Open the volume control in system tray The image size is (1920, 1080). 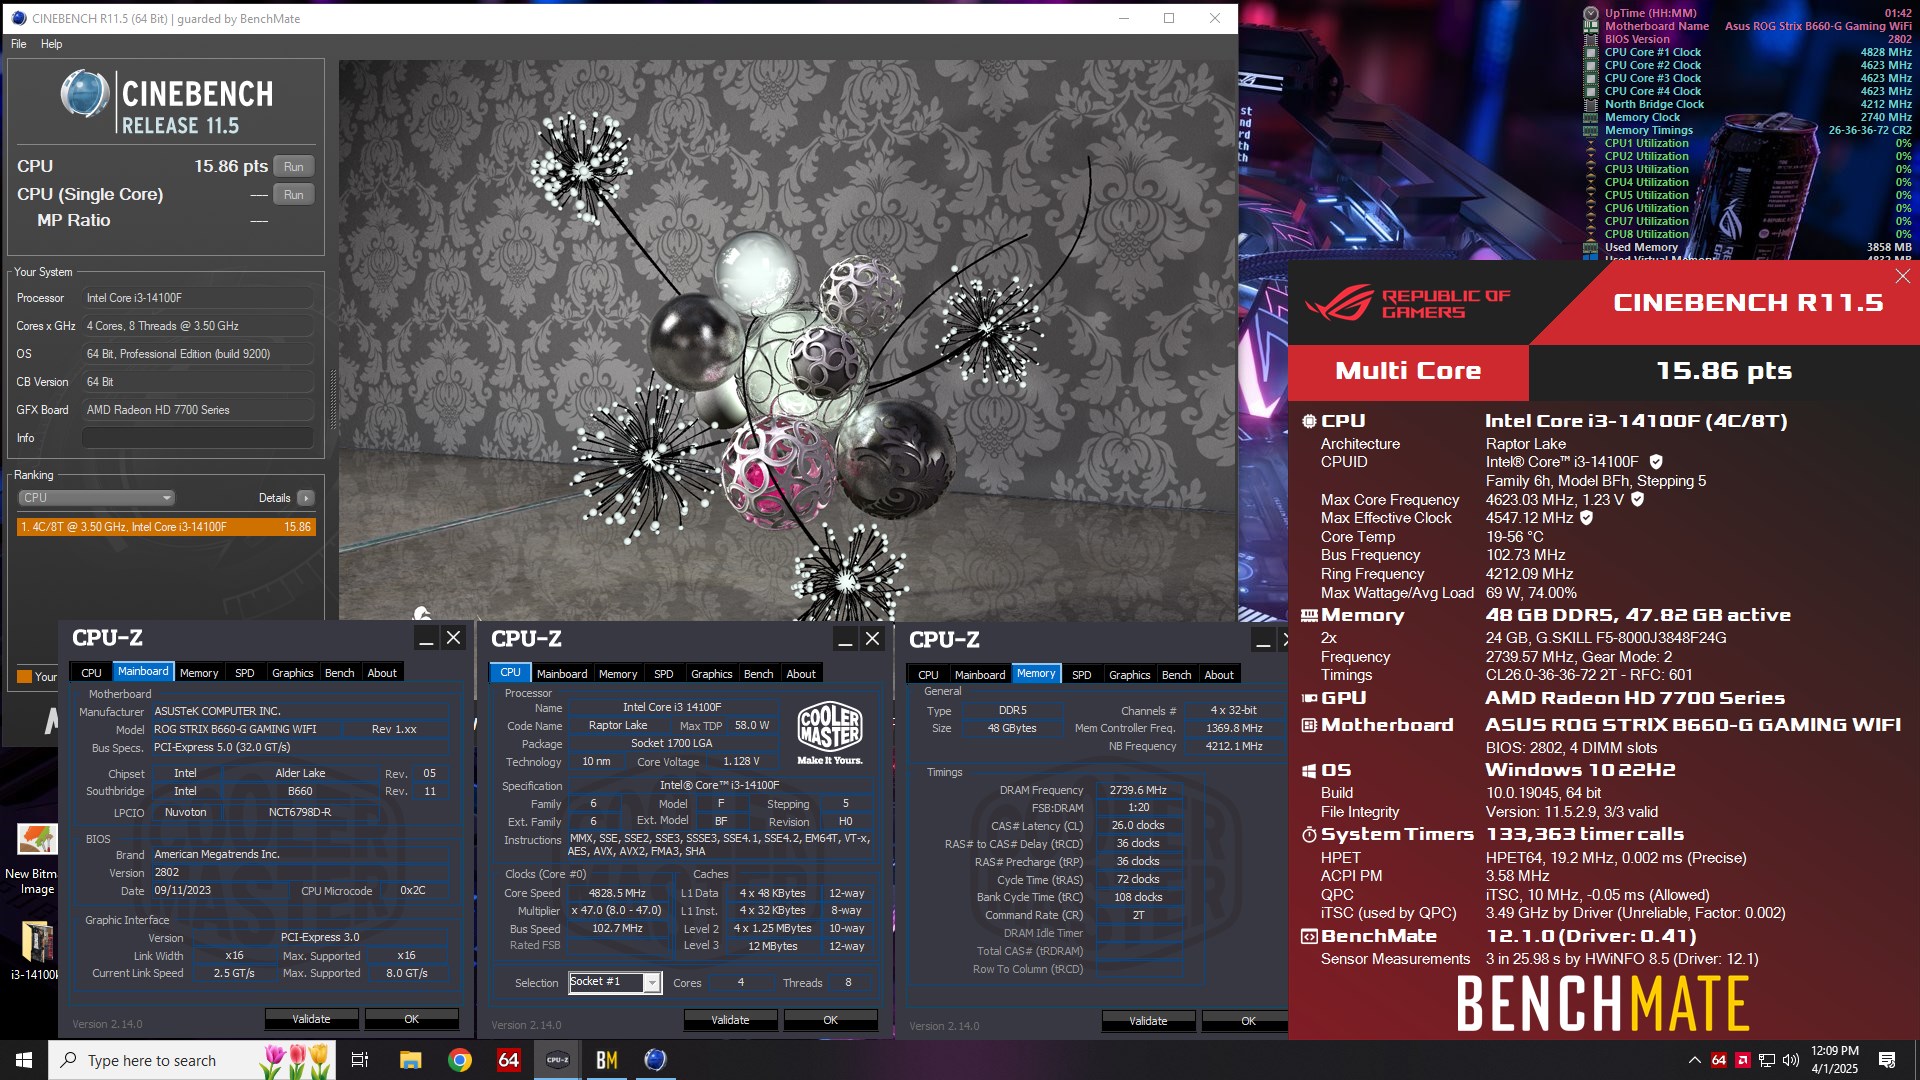tap(1791, 1060)
